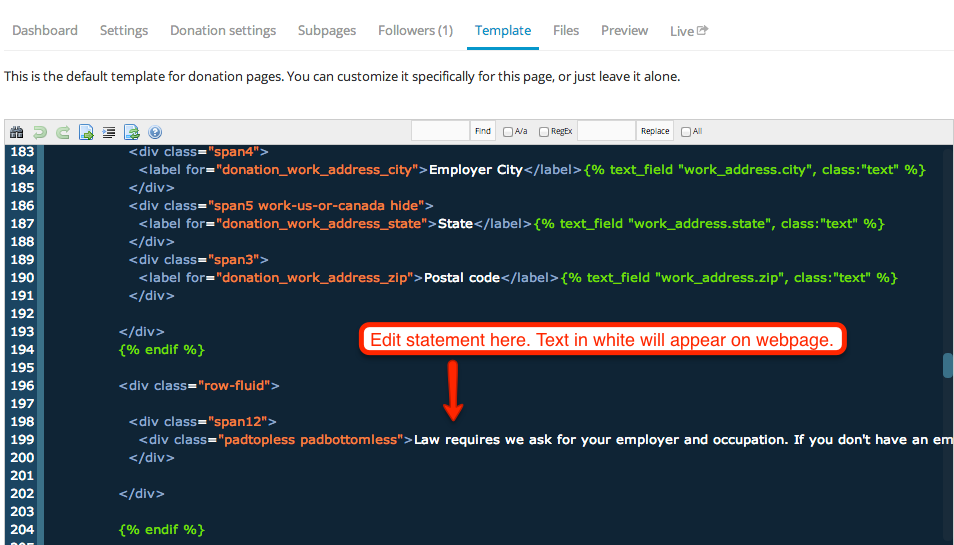The height and width of the screenshot is (545, 954).
Task: Click the external-link icon beside Live
Action: [x=703, y=30]
